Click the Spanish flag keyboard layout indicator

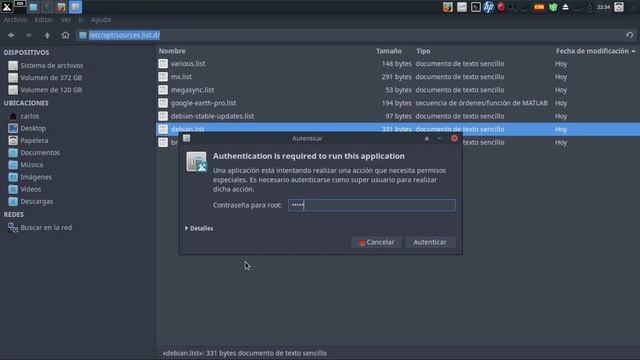[539, 7]
